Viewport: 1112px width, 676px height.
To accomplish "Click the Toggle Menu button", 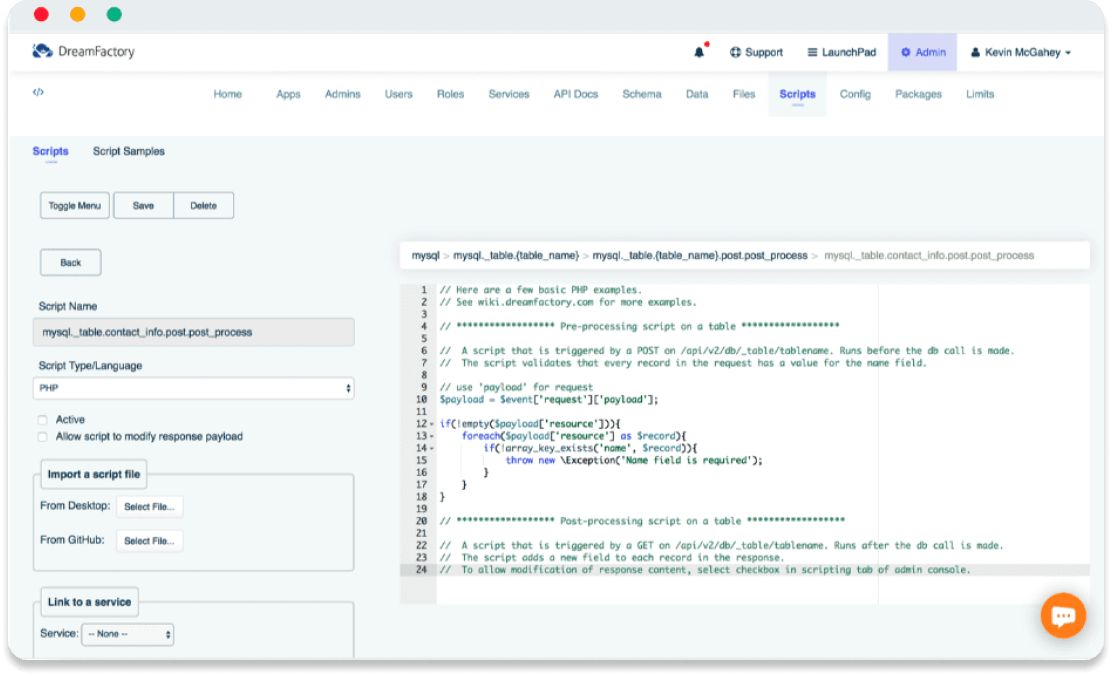I will click(x=75, y=206).
